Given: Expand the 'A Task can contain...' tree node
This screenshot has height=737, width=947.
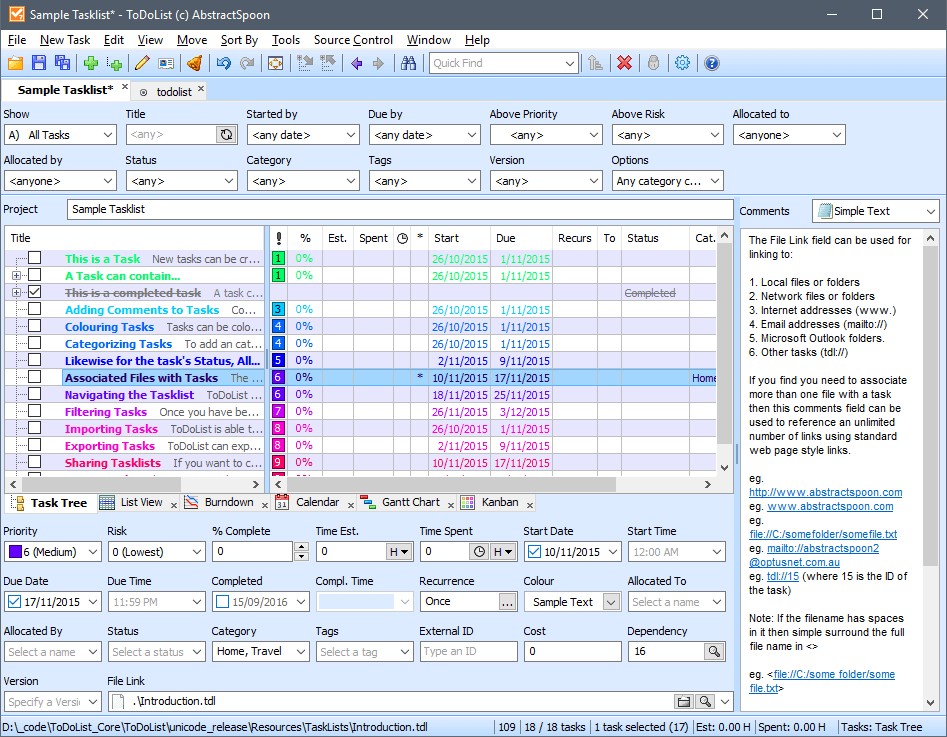Looking at the screenshot, I should (16, 276).
